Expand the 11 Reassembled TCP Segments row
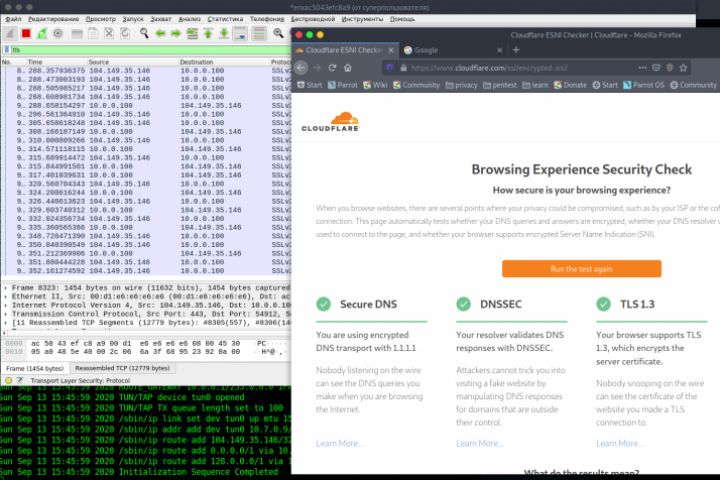Viewport: 720px width, 480px height. click(6, 323)
